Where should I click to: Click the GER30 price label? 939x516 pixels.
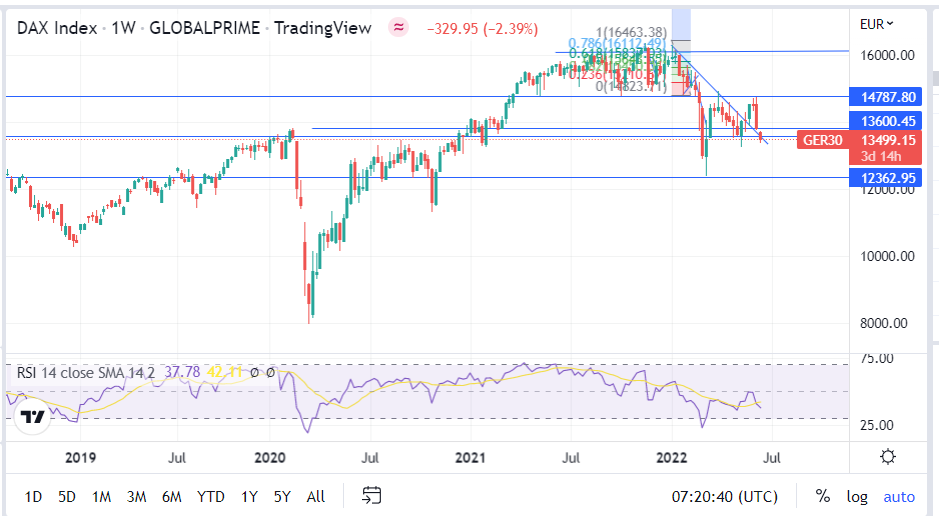[822, 140]
